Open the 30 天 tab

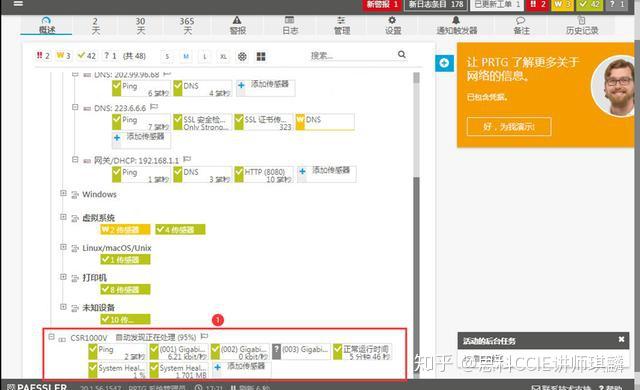tap(140, 26)
